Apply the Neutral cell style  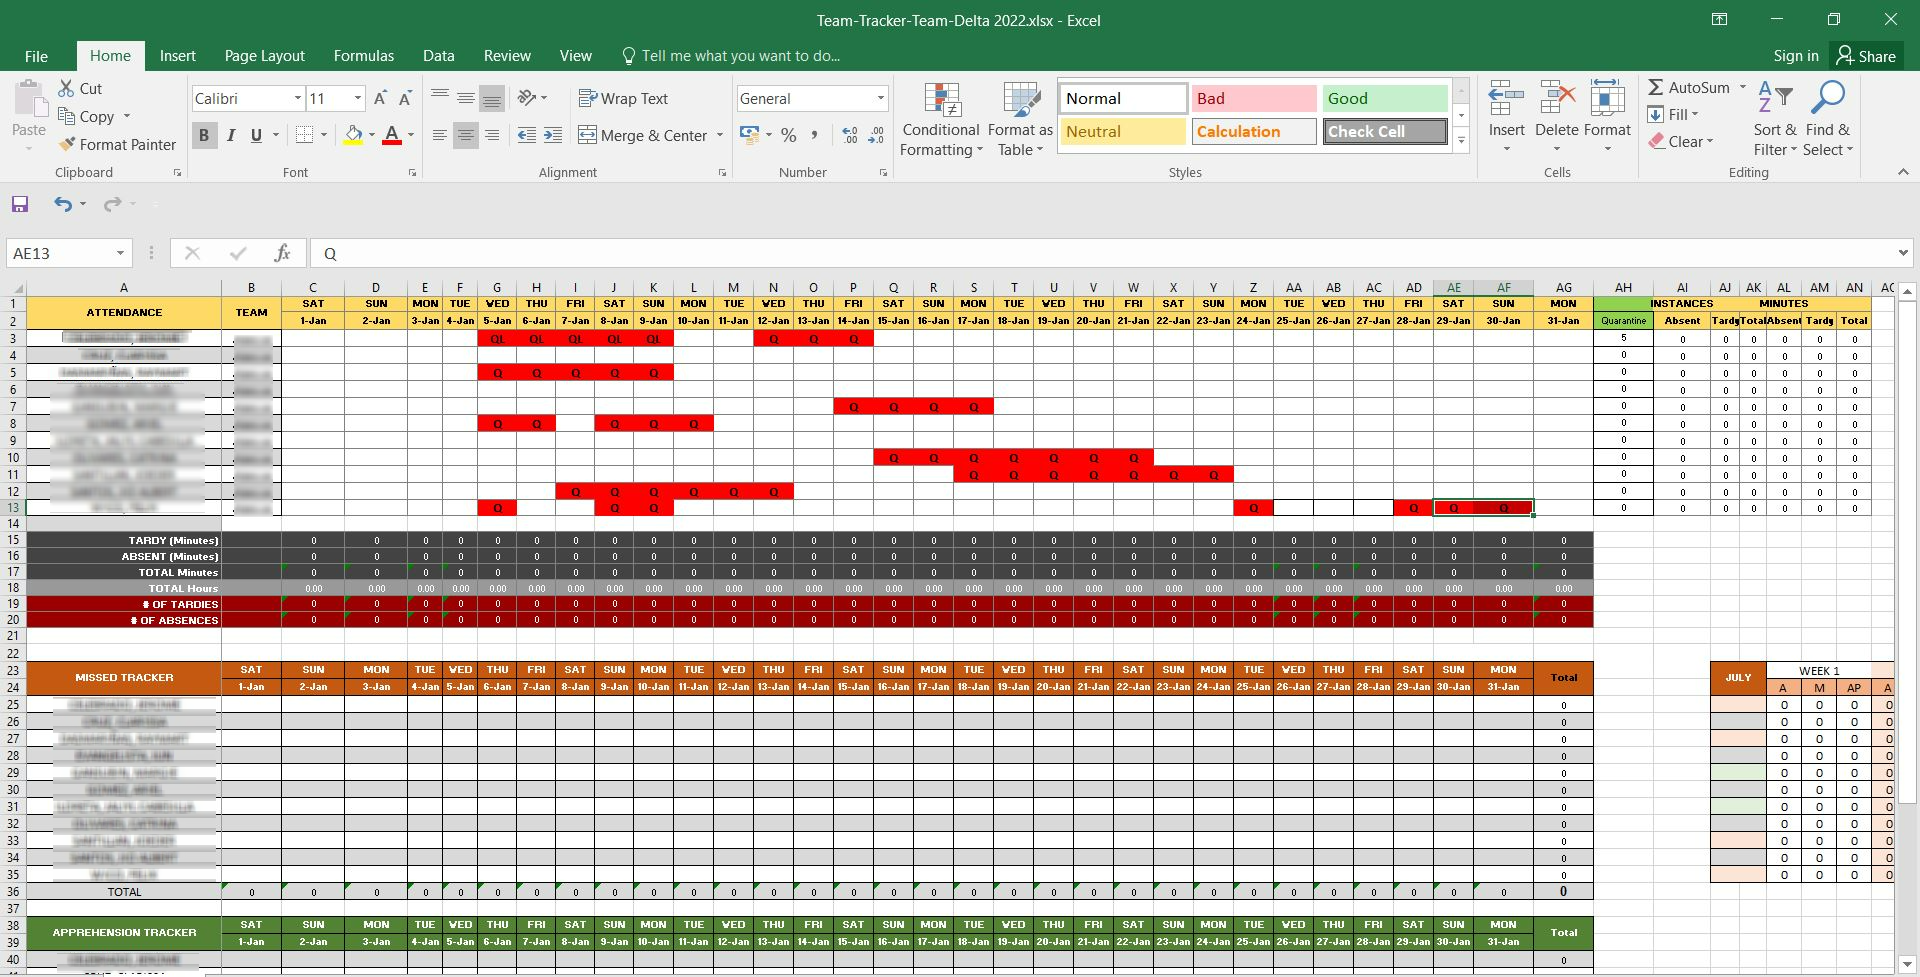(1122, 131)
